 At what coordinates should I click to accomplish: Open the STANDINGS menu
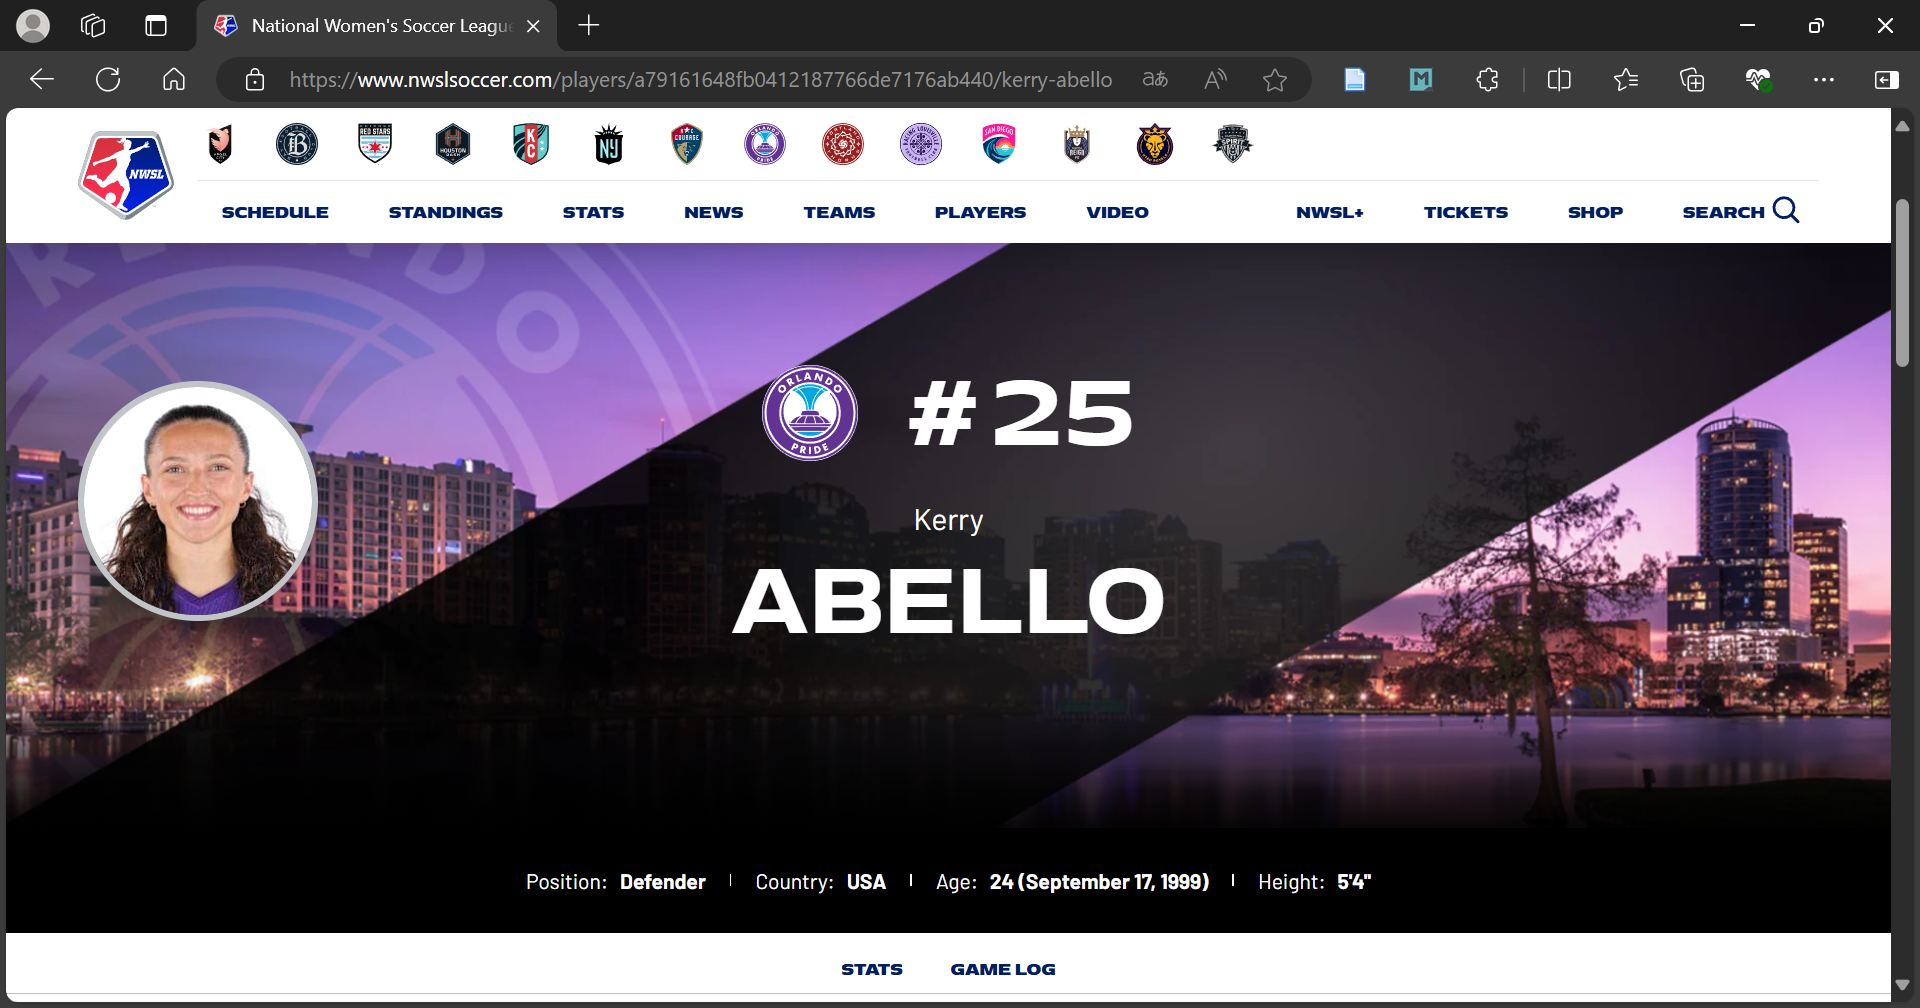coord(446,212)
